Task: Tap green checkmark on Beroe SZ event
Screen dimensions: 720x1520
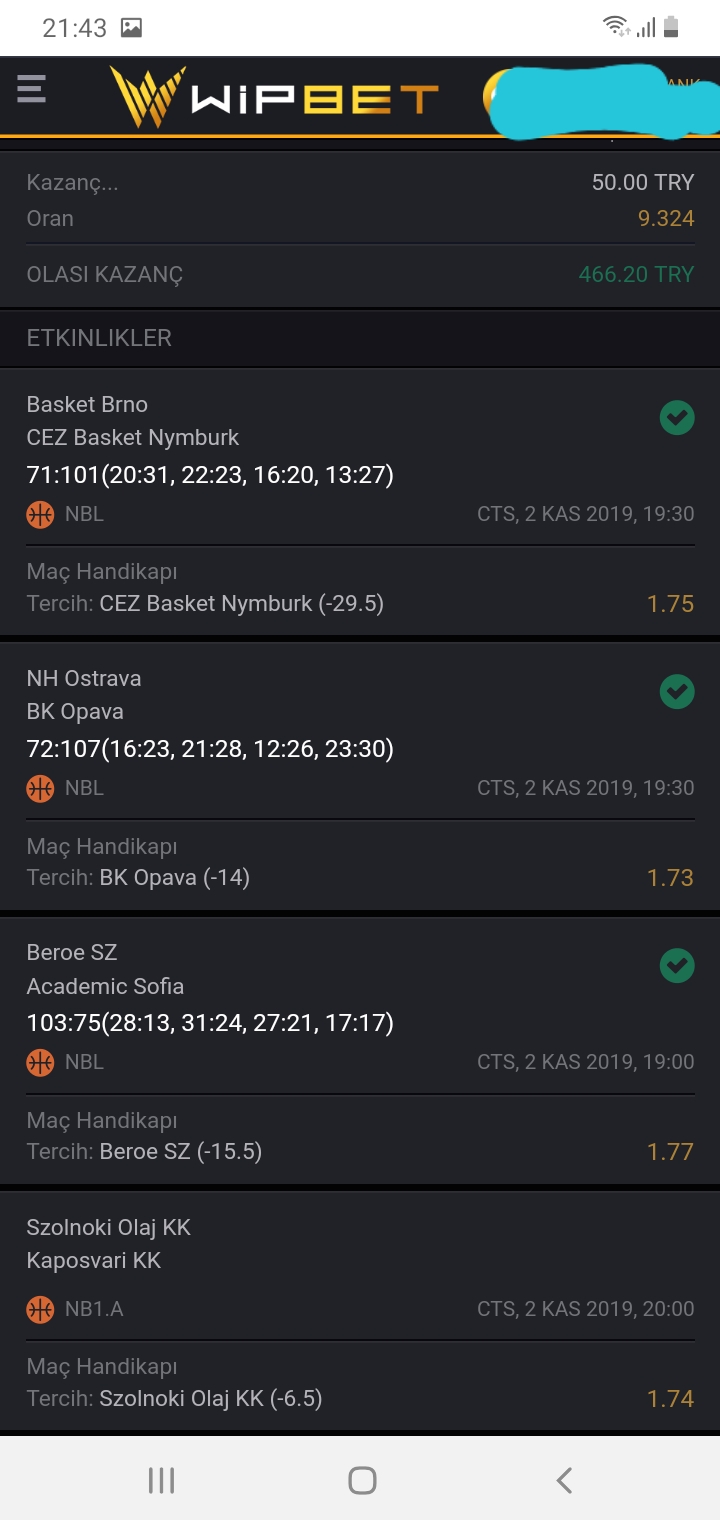Action: point(677,965)
